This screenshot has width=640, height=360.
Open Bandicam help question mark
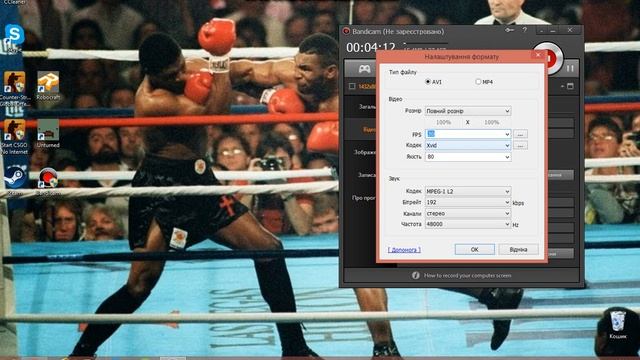pos(525,30)
